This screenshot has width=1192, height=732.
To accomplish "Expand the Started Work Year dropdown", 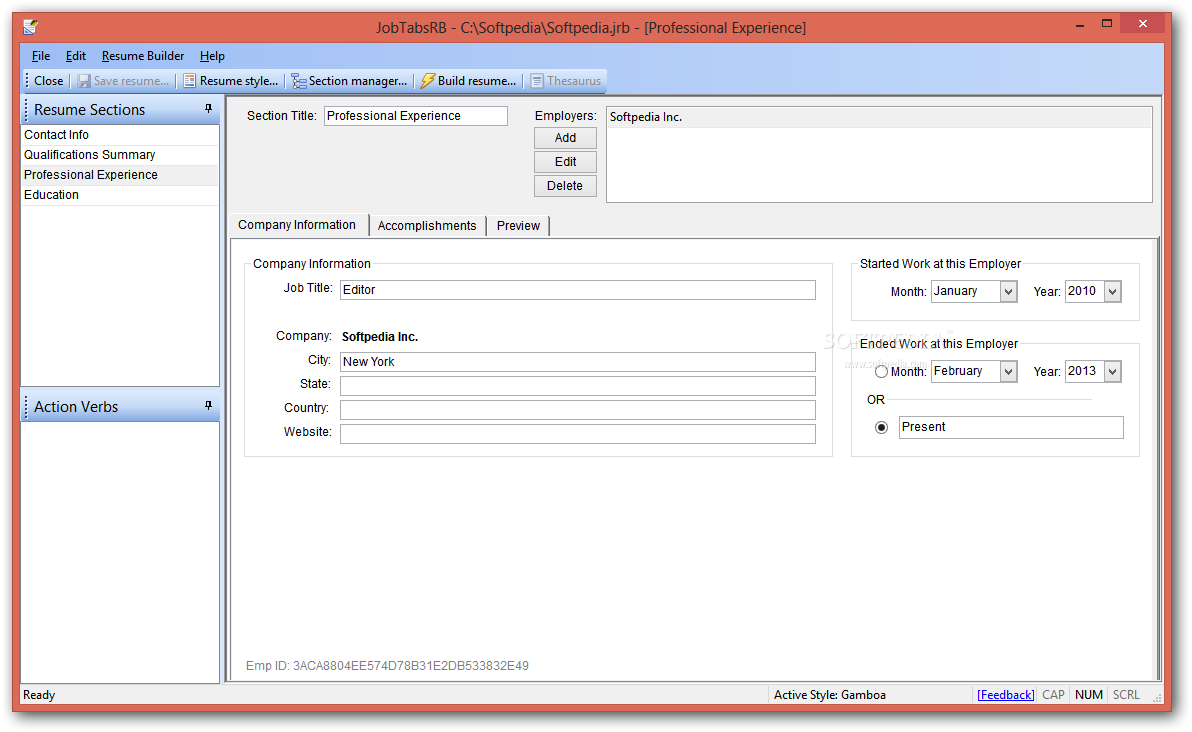I will (x=1112, y=291).
